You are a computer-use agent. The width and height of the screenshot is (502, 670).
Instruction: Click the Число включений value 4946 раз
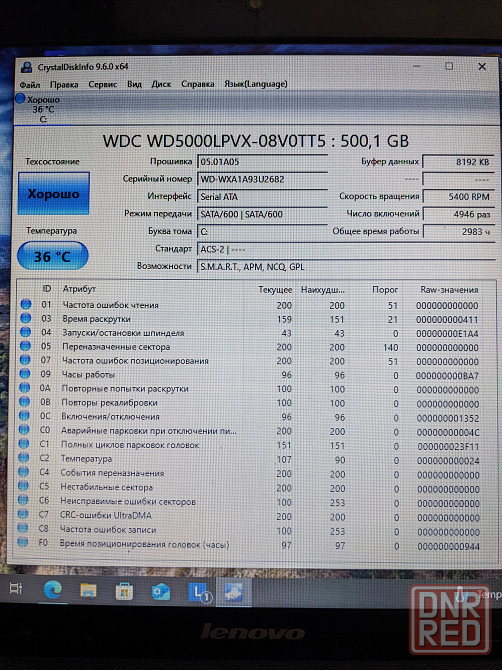click(458, 214)
